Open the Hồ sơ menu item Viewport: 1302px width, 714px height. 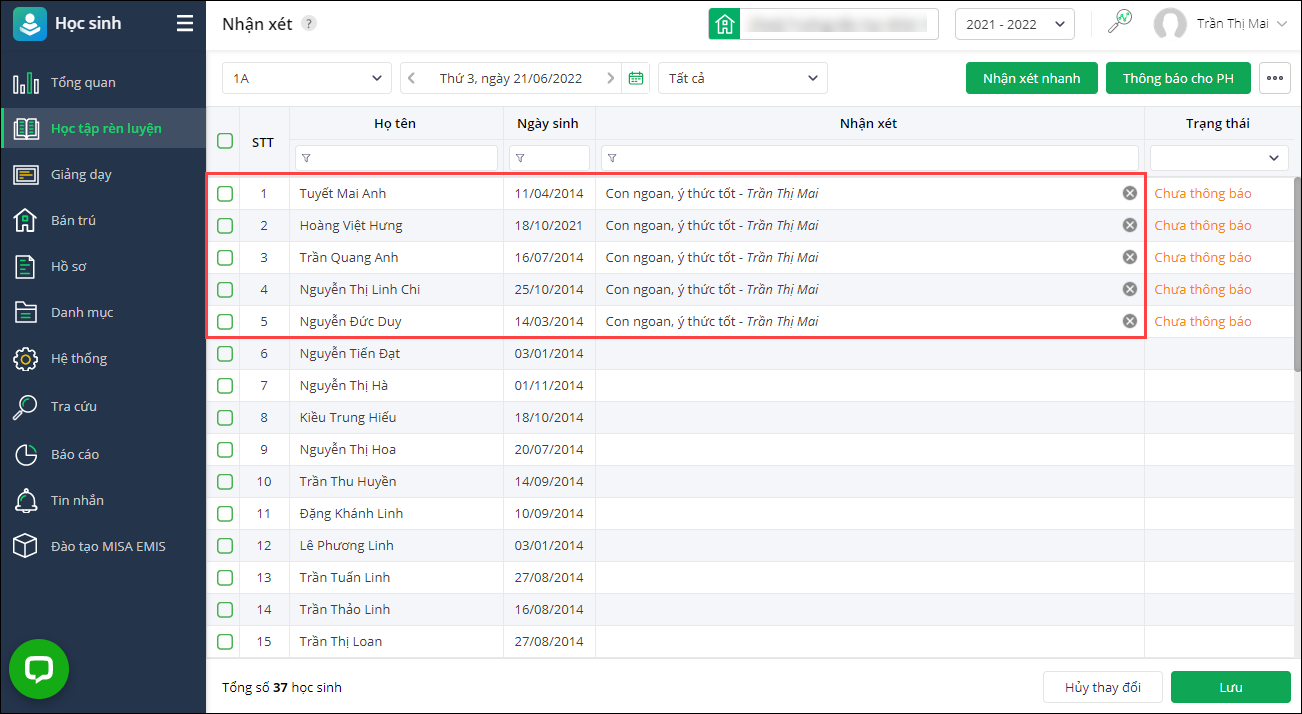(103, 266)
